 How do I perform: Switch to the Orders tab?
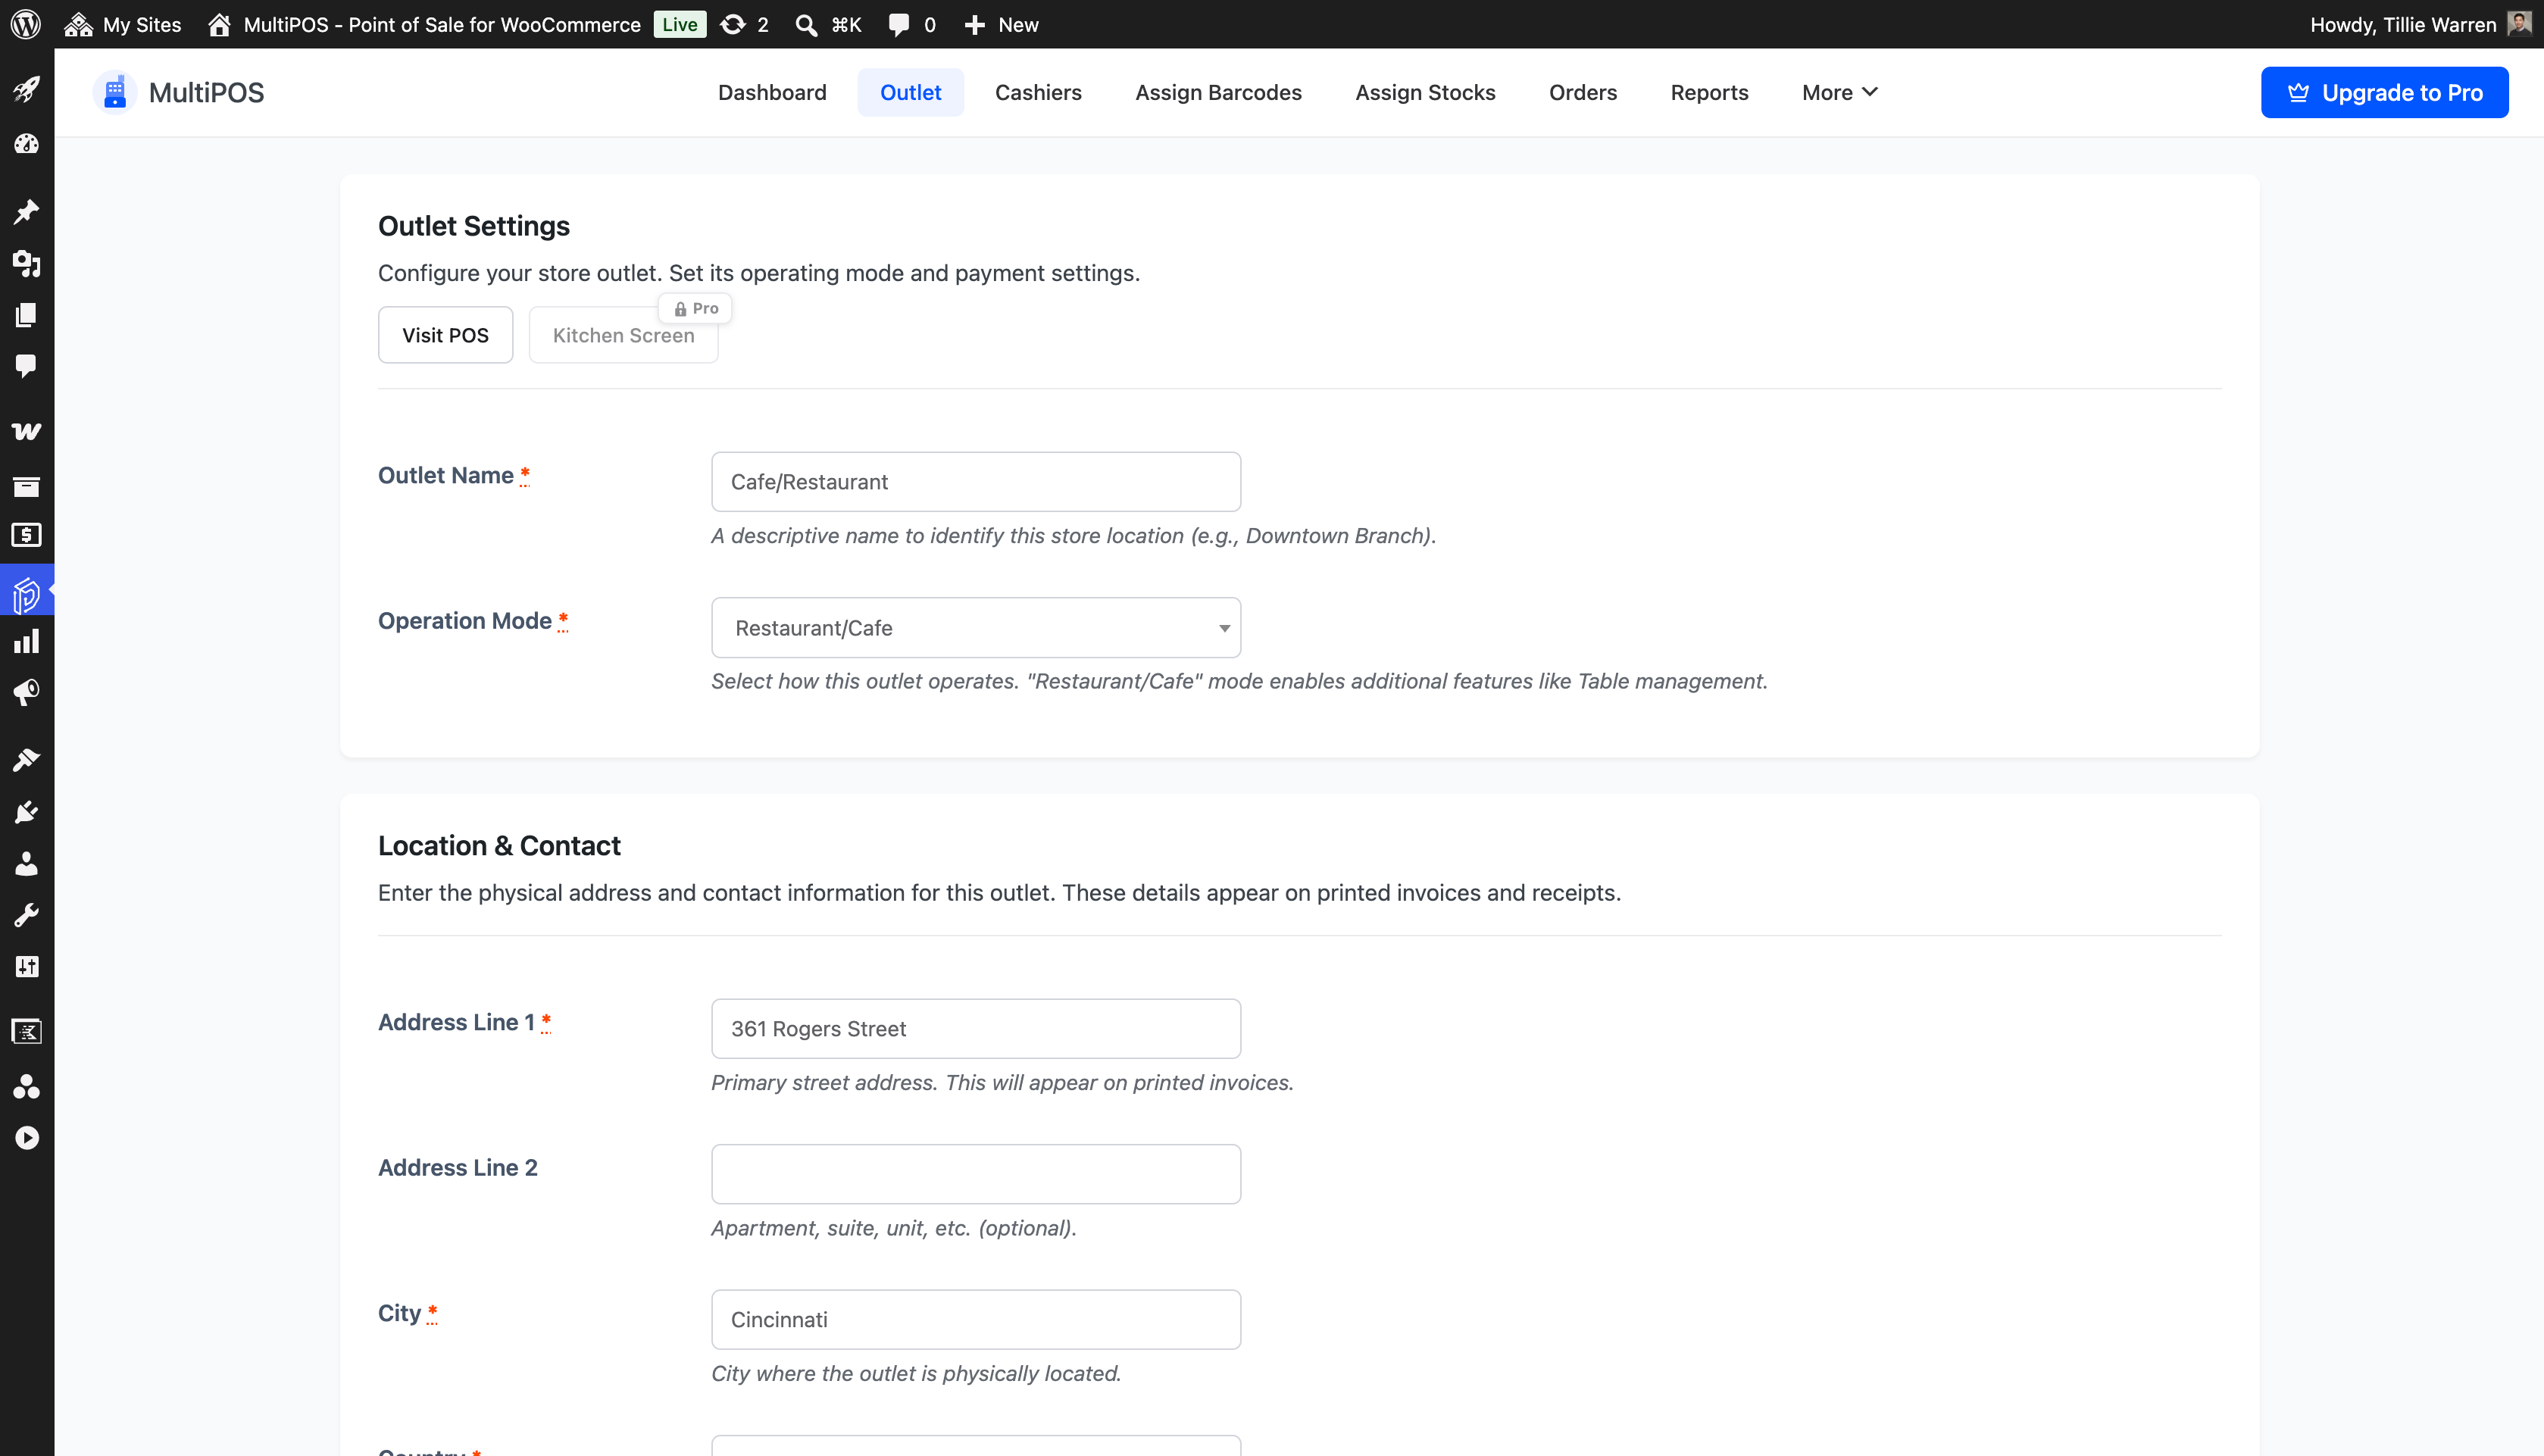pyautogui.click(x=1583, y=92)
